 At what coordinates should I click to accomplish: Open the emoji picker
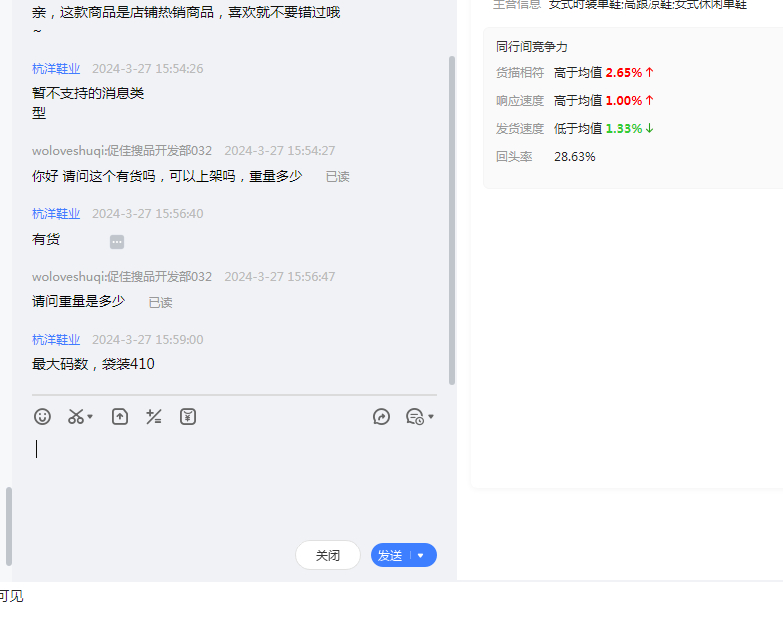[x=42, y=417]
